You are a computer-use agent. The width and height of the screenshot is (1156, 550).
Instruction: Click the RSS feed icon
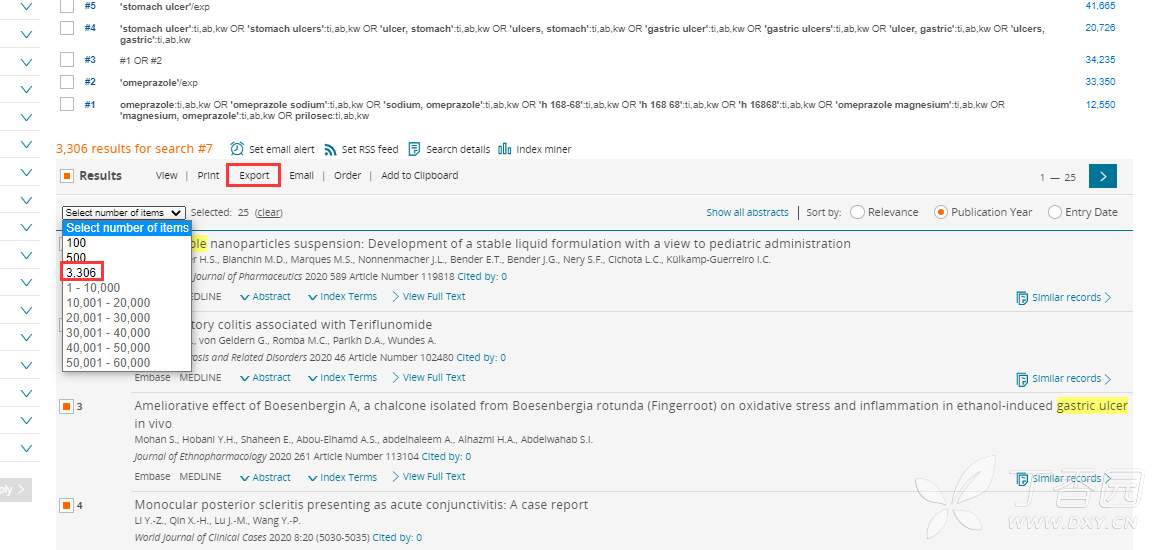330,149
